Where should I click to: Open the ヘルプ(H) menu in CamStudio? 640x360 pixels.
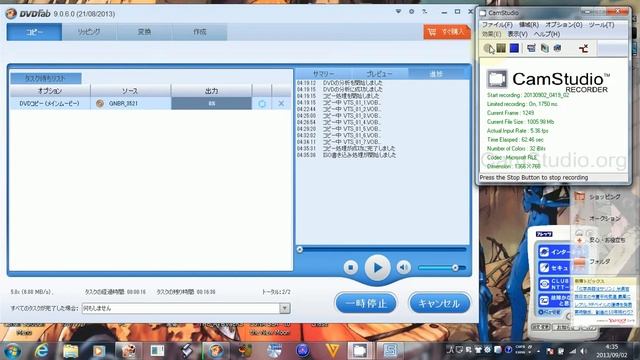[547, 34]
